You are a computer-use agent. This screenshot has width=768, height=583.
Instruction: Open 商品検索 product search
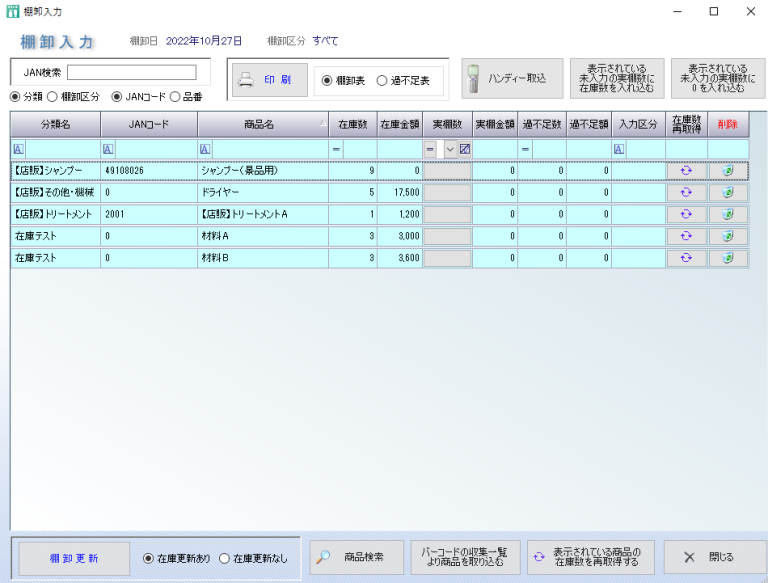tap(357, 557)
